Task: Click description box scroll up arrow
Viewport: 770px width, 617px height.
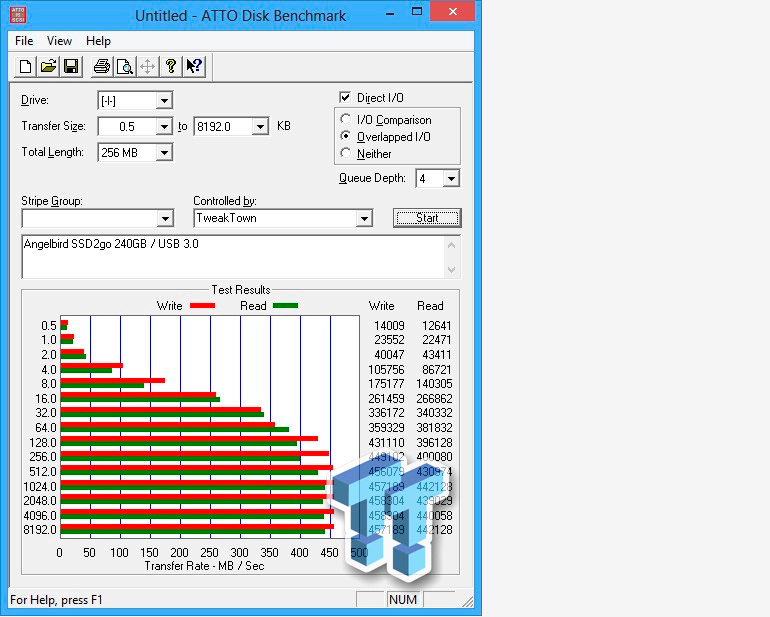Action: click(452, 245)
